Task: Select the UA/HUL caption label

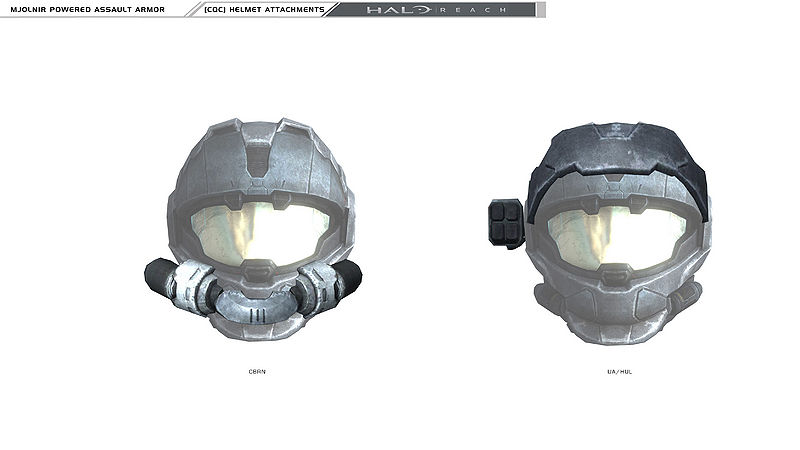Action: (619, 371)
